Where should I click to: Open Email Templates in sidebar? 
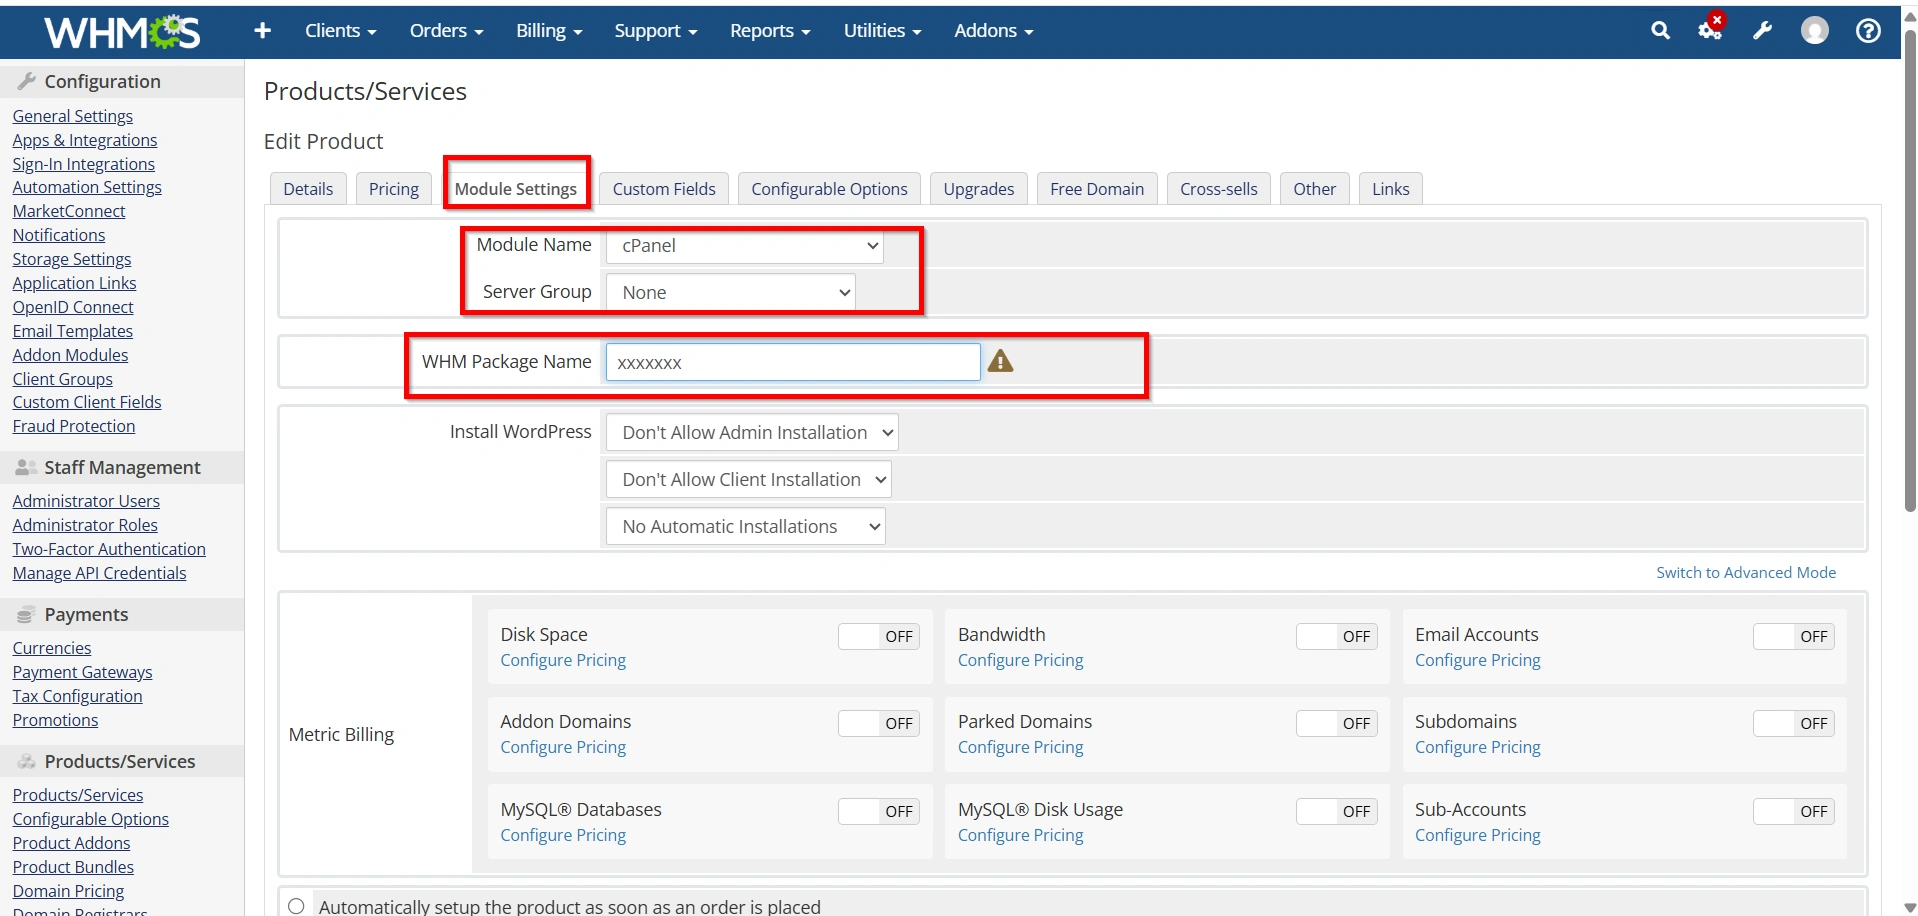(x=73, y=332)
